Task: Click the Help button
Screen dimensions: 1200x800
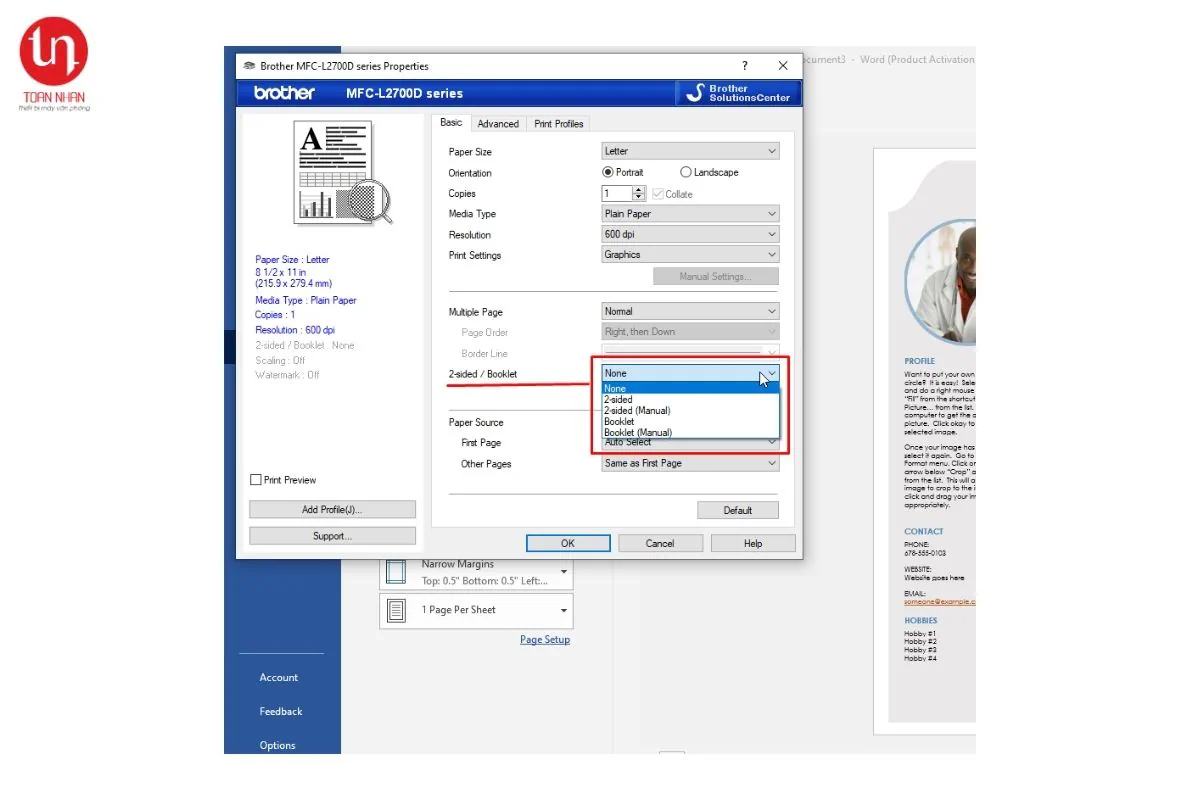Action: 753,543
